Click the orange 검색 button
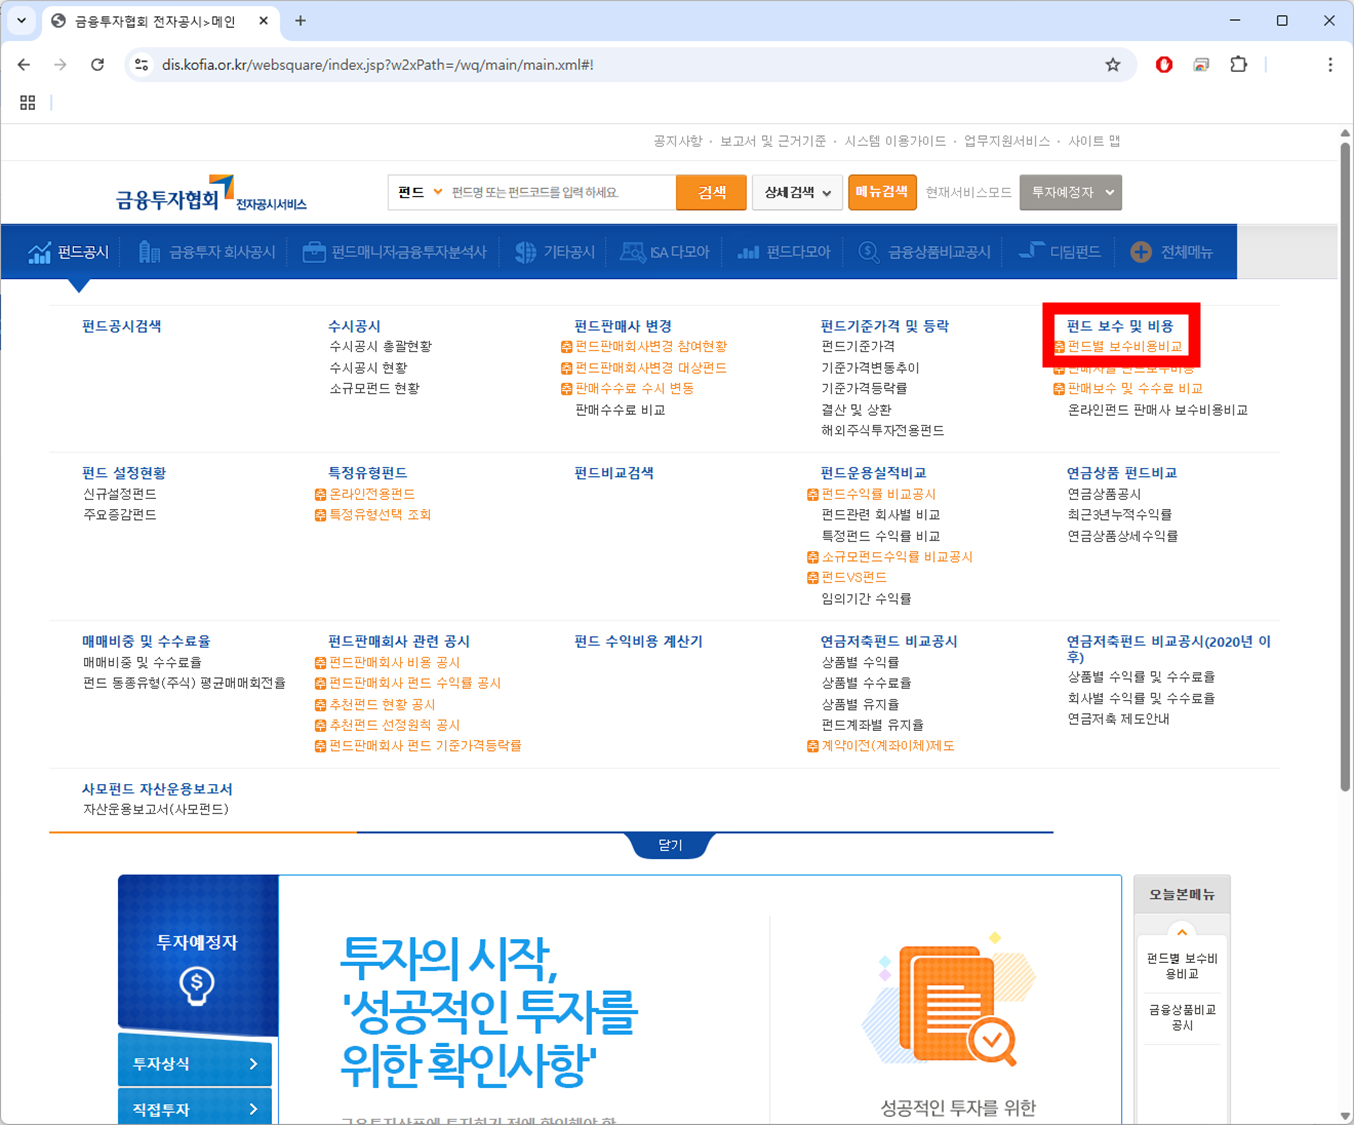 (711, 193)
